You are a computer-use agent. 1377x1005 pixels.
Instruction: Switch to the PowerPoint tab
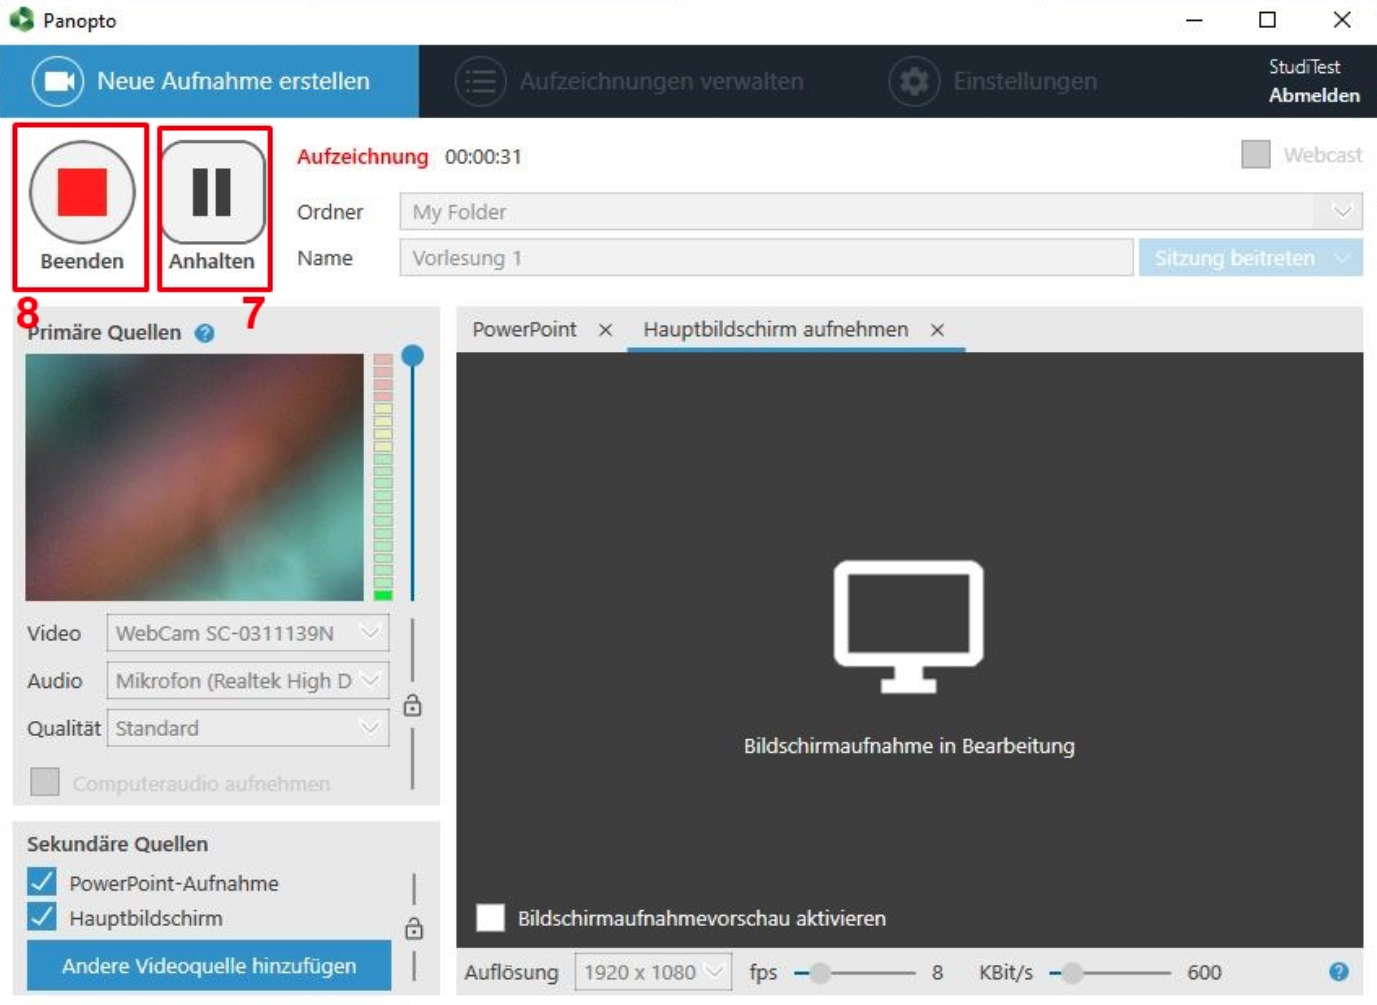coord(524,329)
